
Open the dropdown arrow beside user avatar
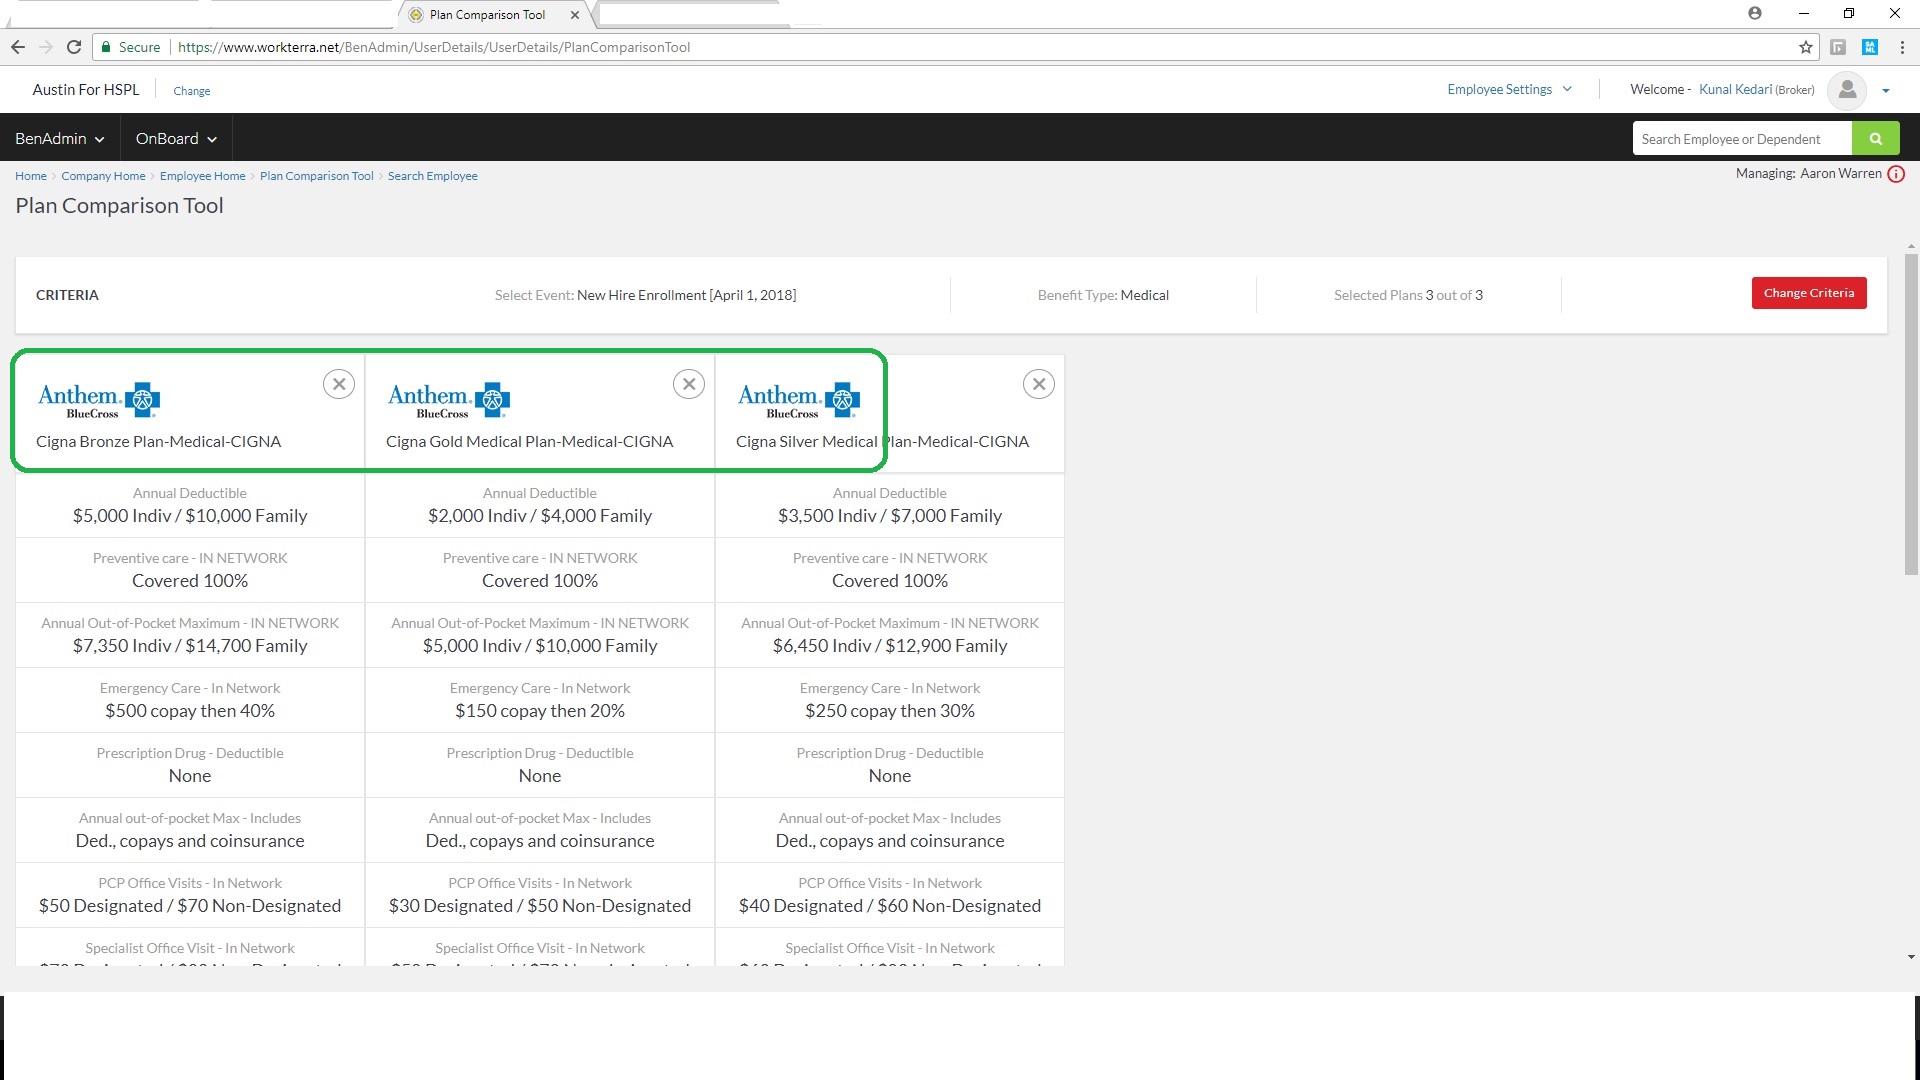pos(1886,90)
